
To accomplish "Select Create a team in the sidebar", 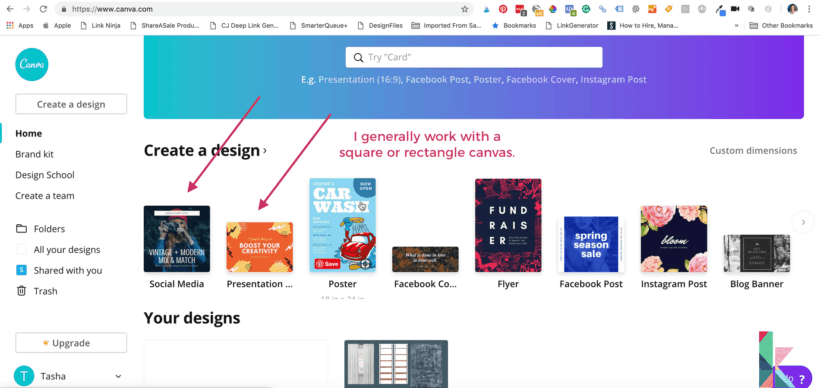I will click(45, 196).
